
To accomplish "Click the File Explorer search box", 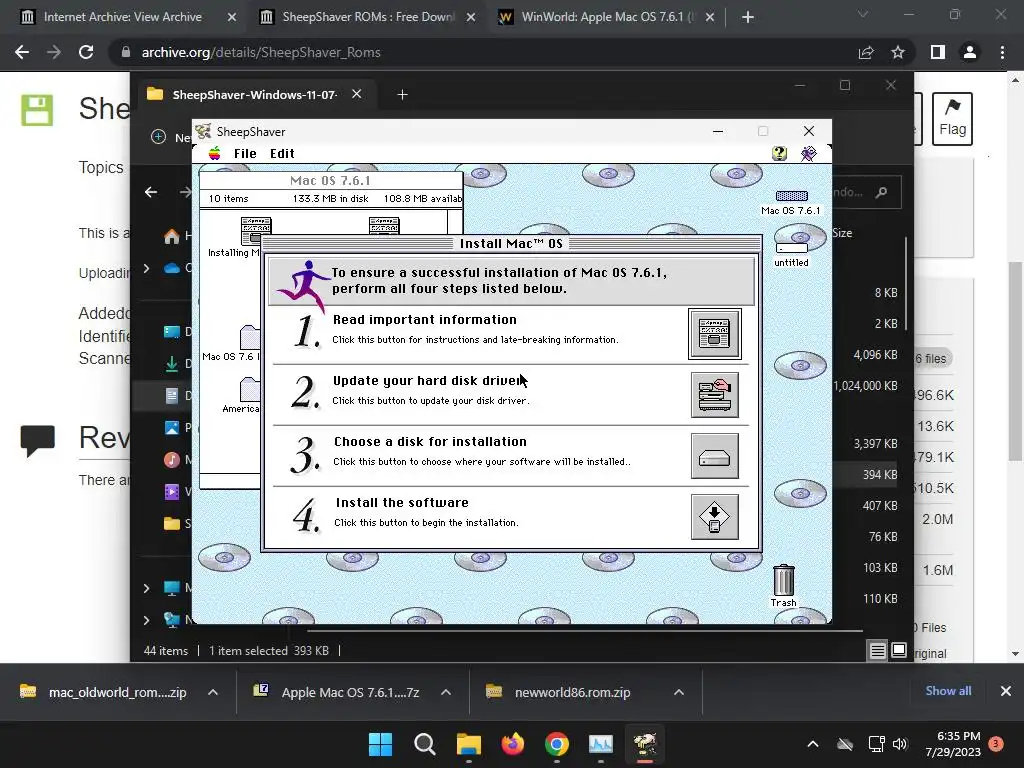I will click(x=866, y=192).
